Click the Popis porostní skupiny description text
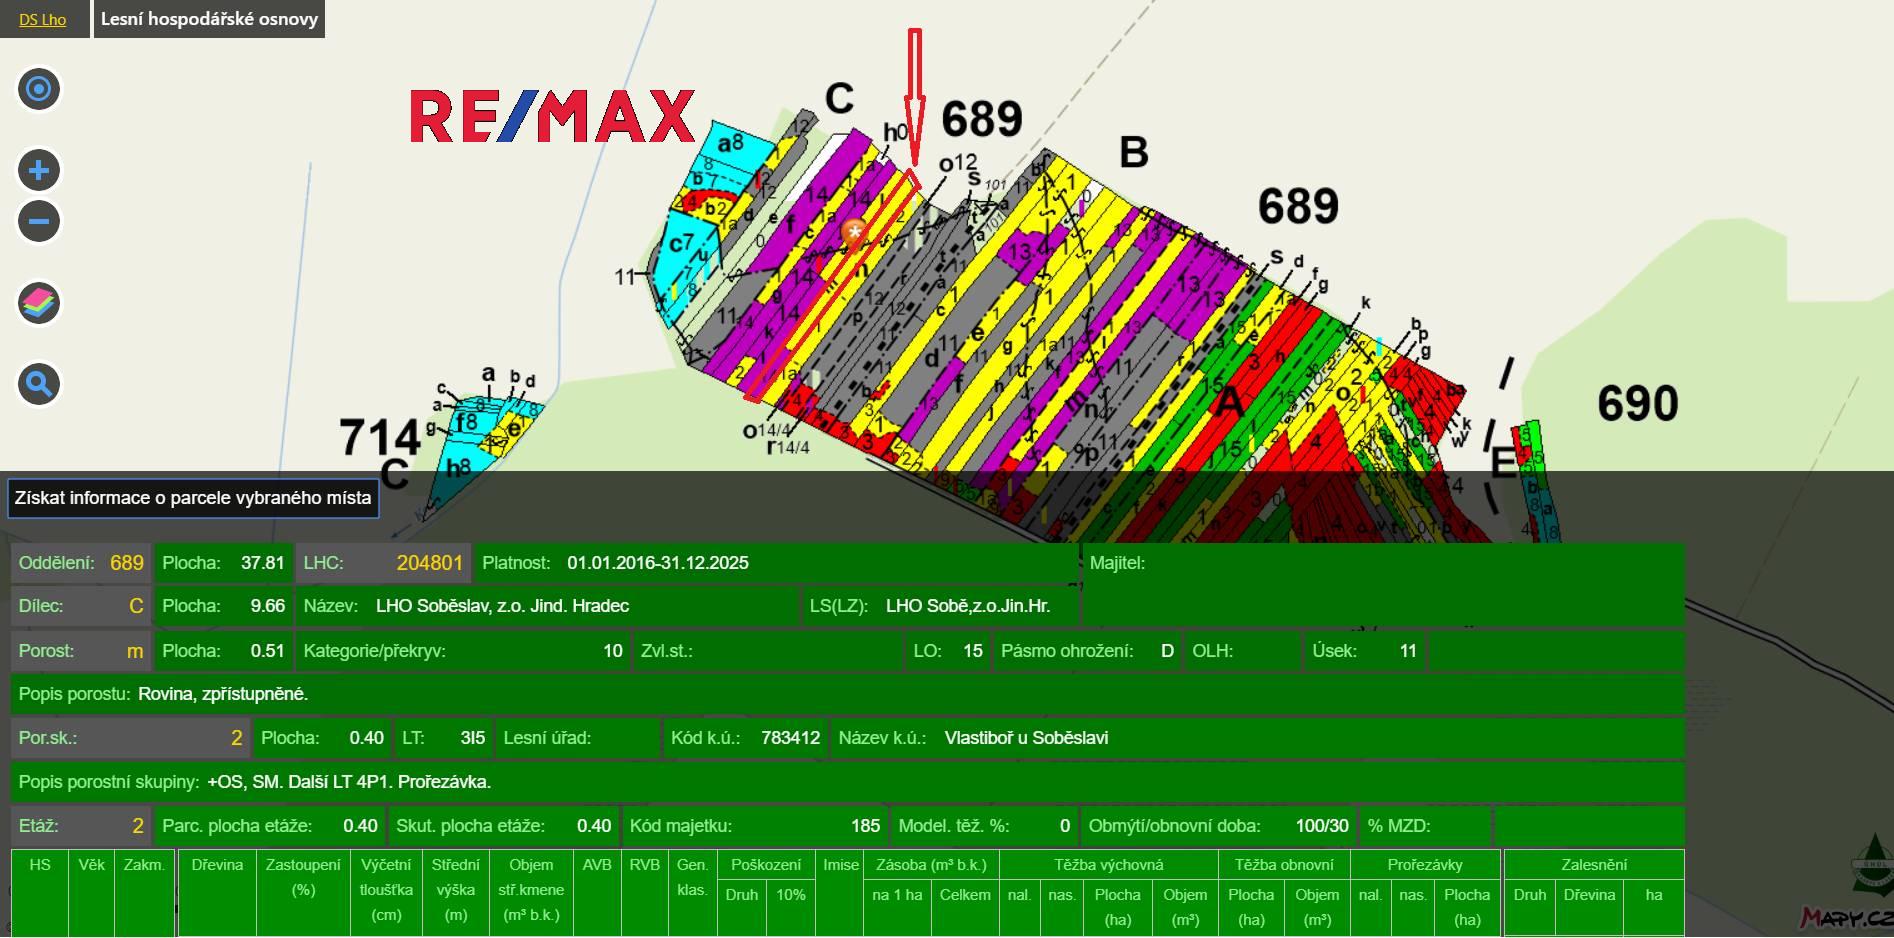Image resolution: width=1894 pixels, height=938 pixels. tap(349, 782)
